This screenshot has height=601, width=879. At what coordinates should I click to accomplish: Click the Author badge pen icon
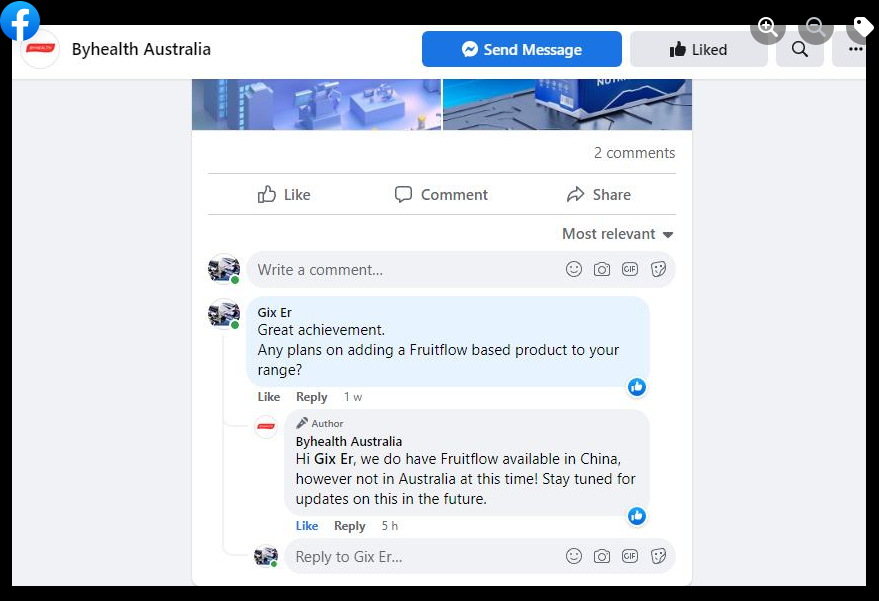pyautogui.click(x=302, y=423)
